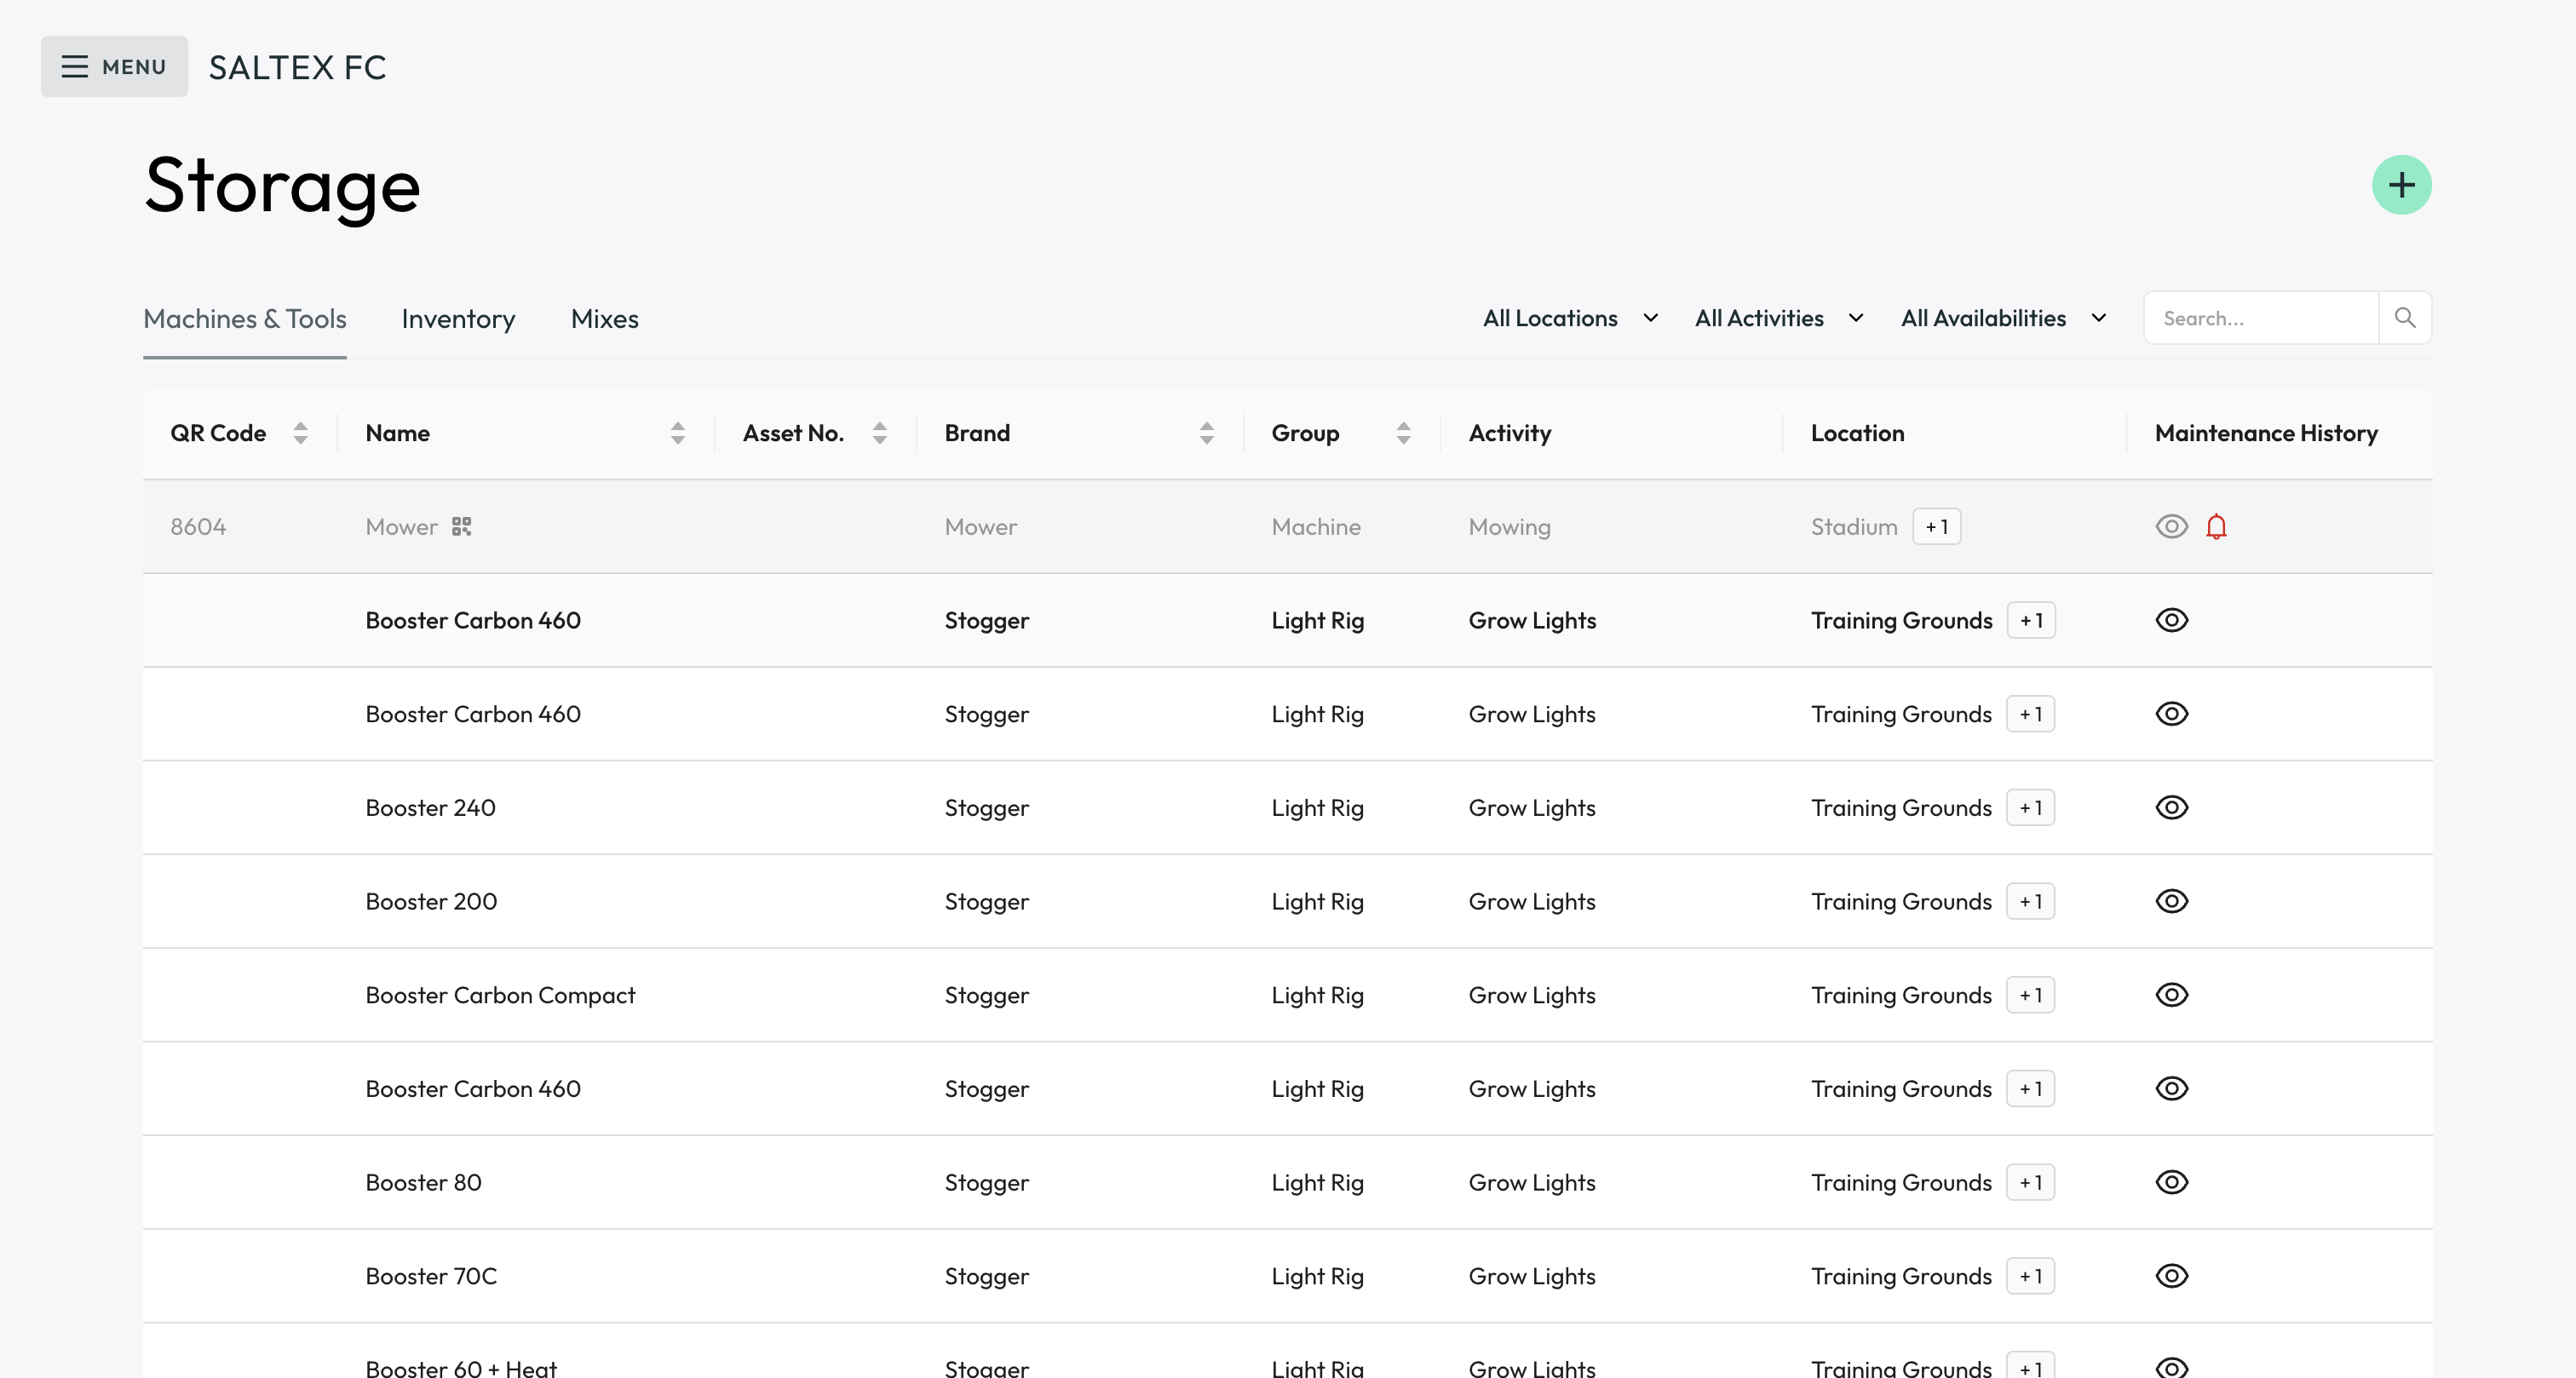The image size is (2576, 1378).
Task: Click the green plus add button
Action: pos(2401,185)
